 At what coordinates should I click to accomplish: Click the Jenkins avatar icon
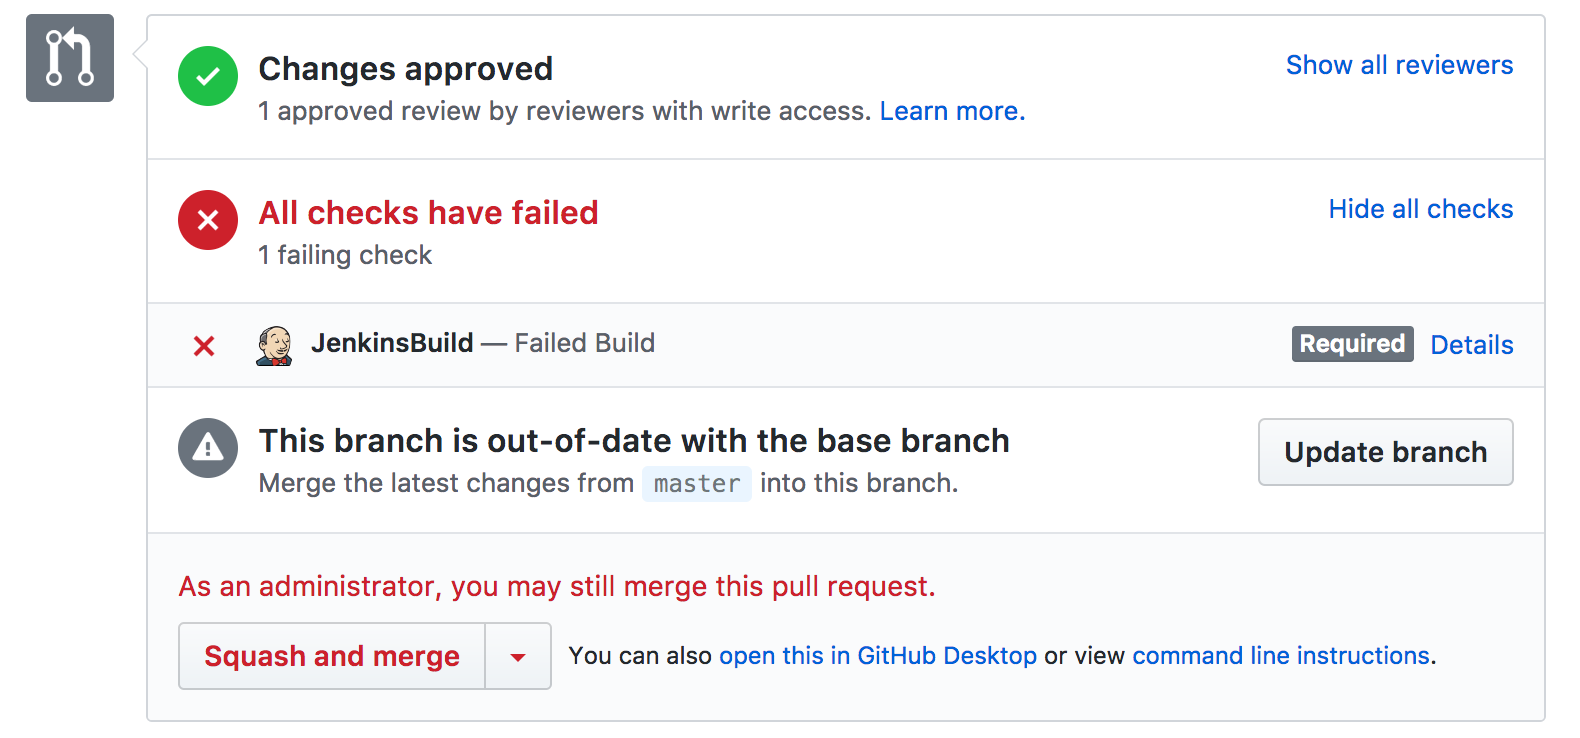point(274,346)
